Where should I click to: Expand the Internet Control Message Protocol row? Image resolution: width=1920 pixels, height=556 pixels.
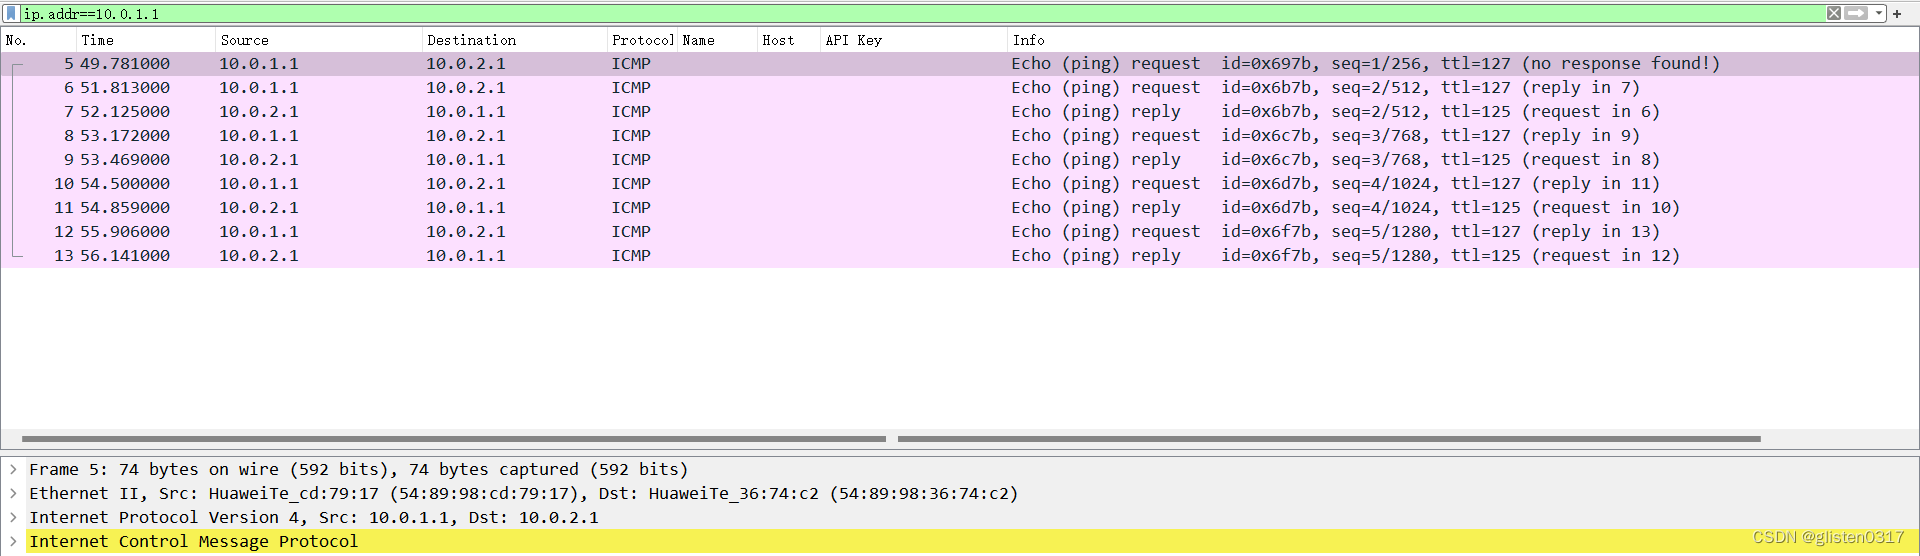13,541
